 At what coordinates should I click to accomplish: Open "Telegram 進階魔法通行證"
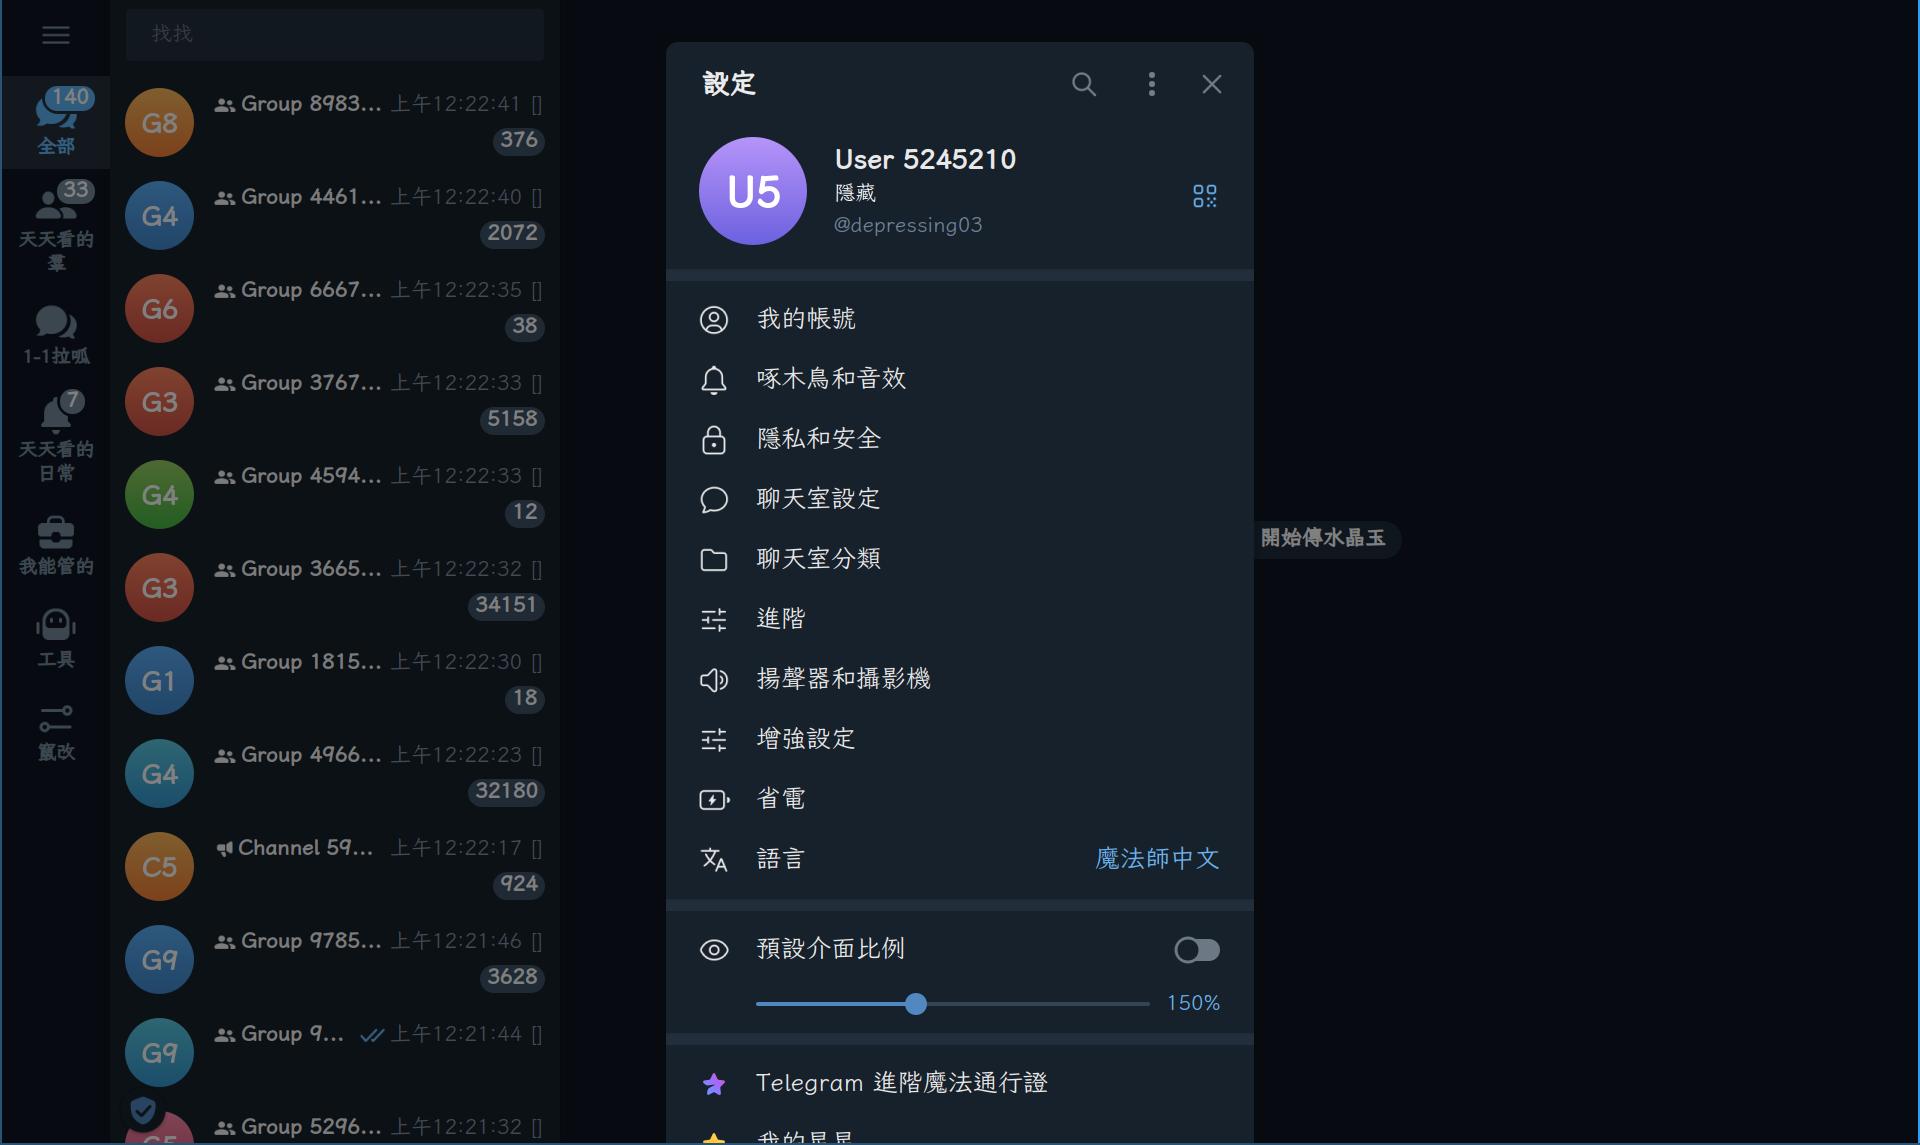pyautogui.click(x=900, y=1082)
